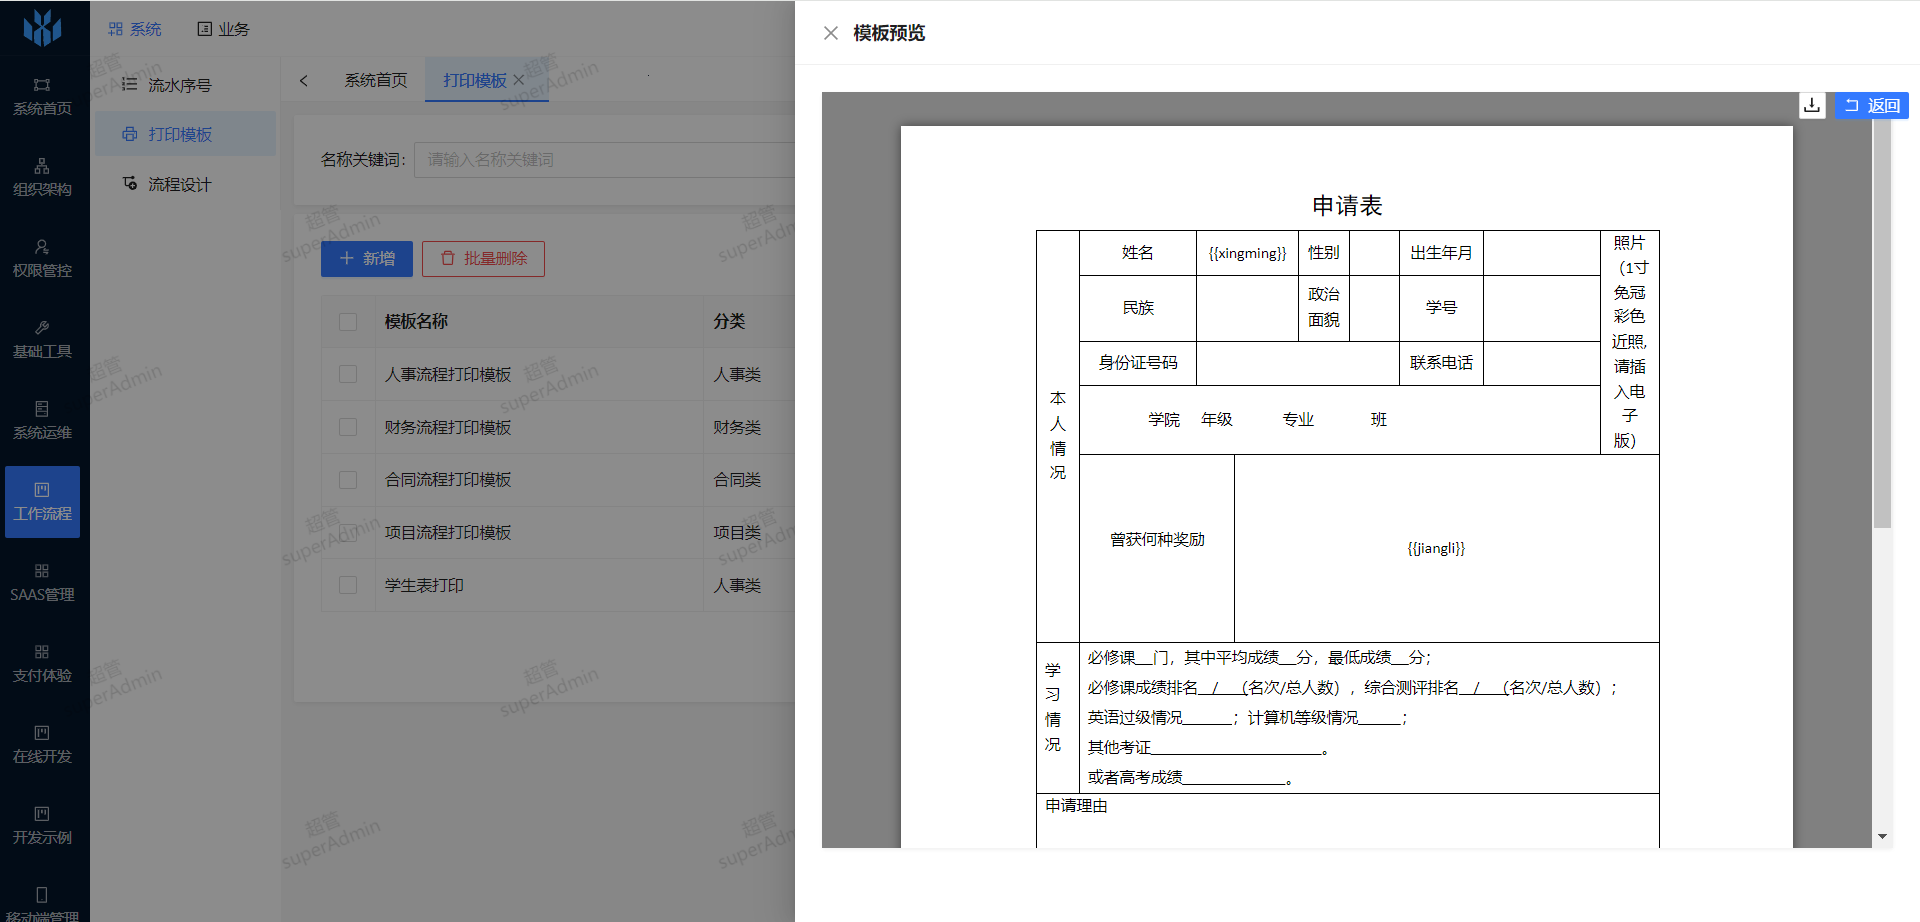The width and height of the screenshot is (1920, 922).
Task: Open 移动端管理 sidebar section
Action: [x=42, y=903]
